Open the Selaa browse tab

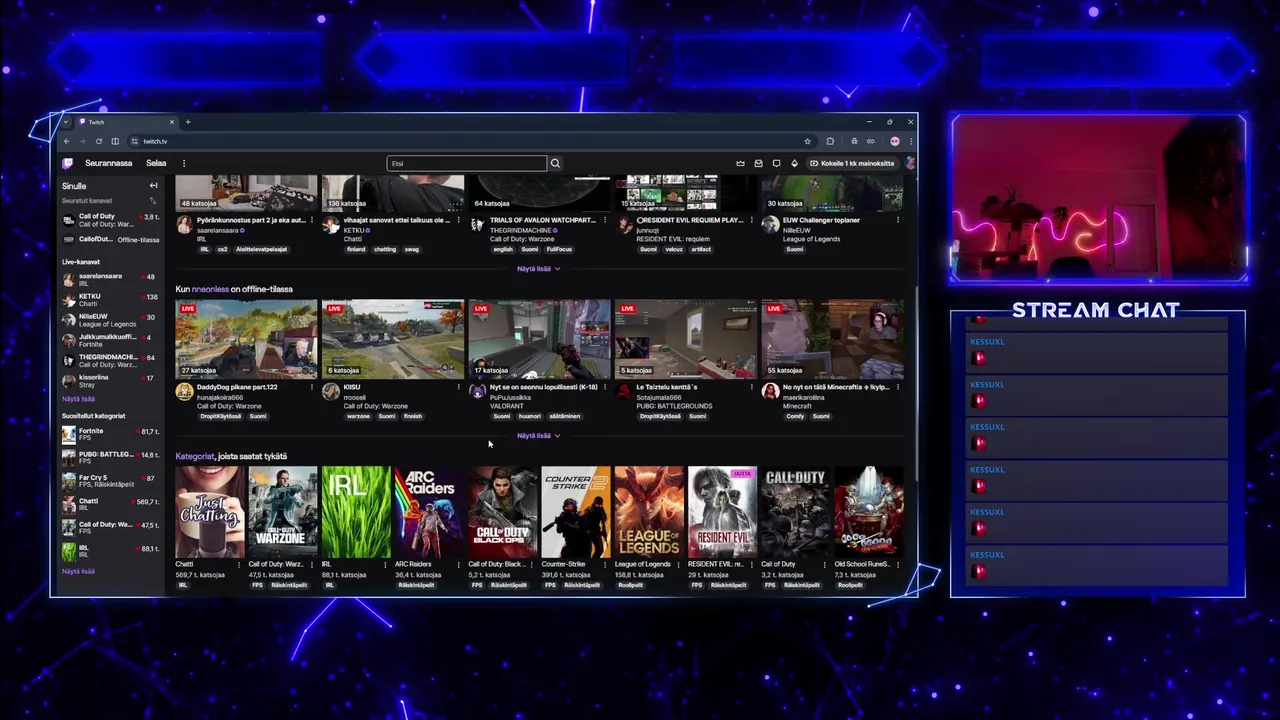coord(156,163)
